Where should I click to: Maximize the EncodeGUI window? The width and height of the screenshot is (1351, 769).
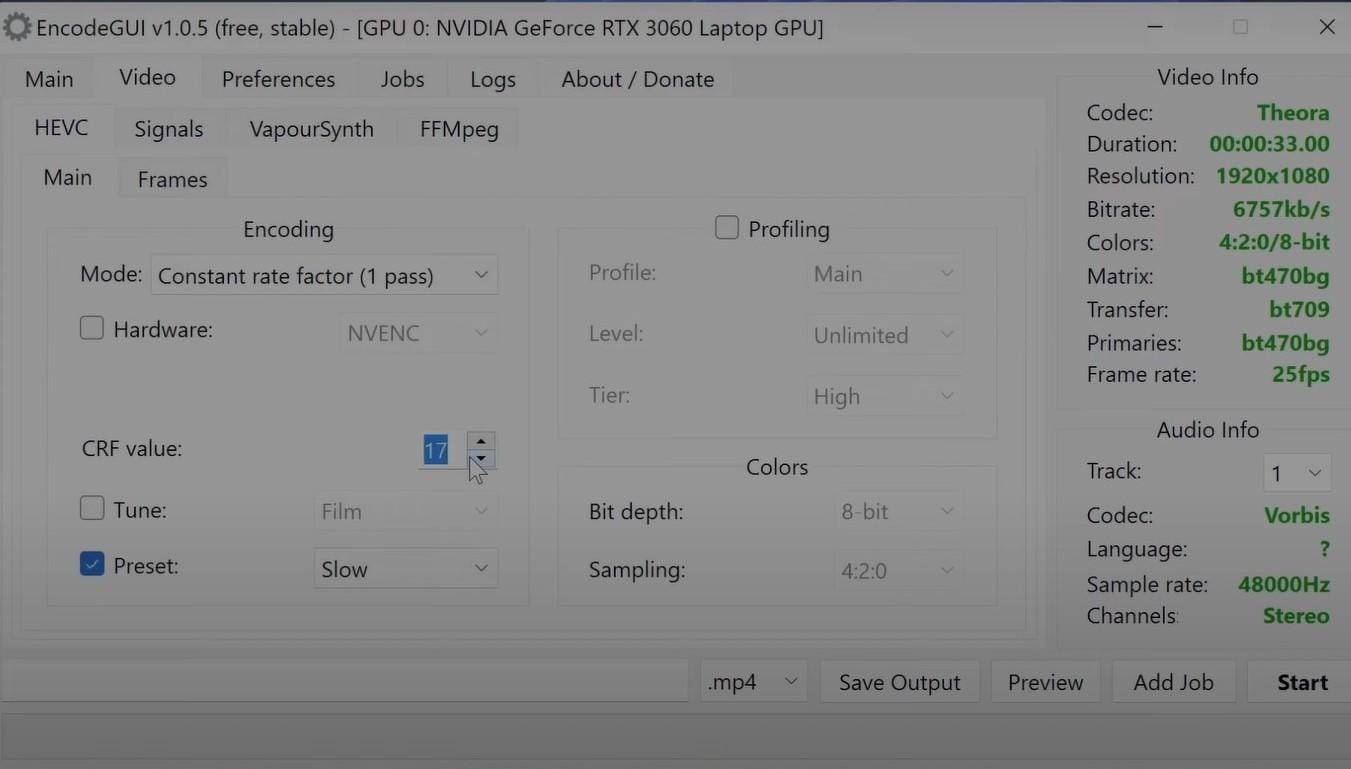pos(1240,27)
